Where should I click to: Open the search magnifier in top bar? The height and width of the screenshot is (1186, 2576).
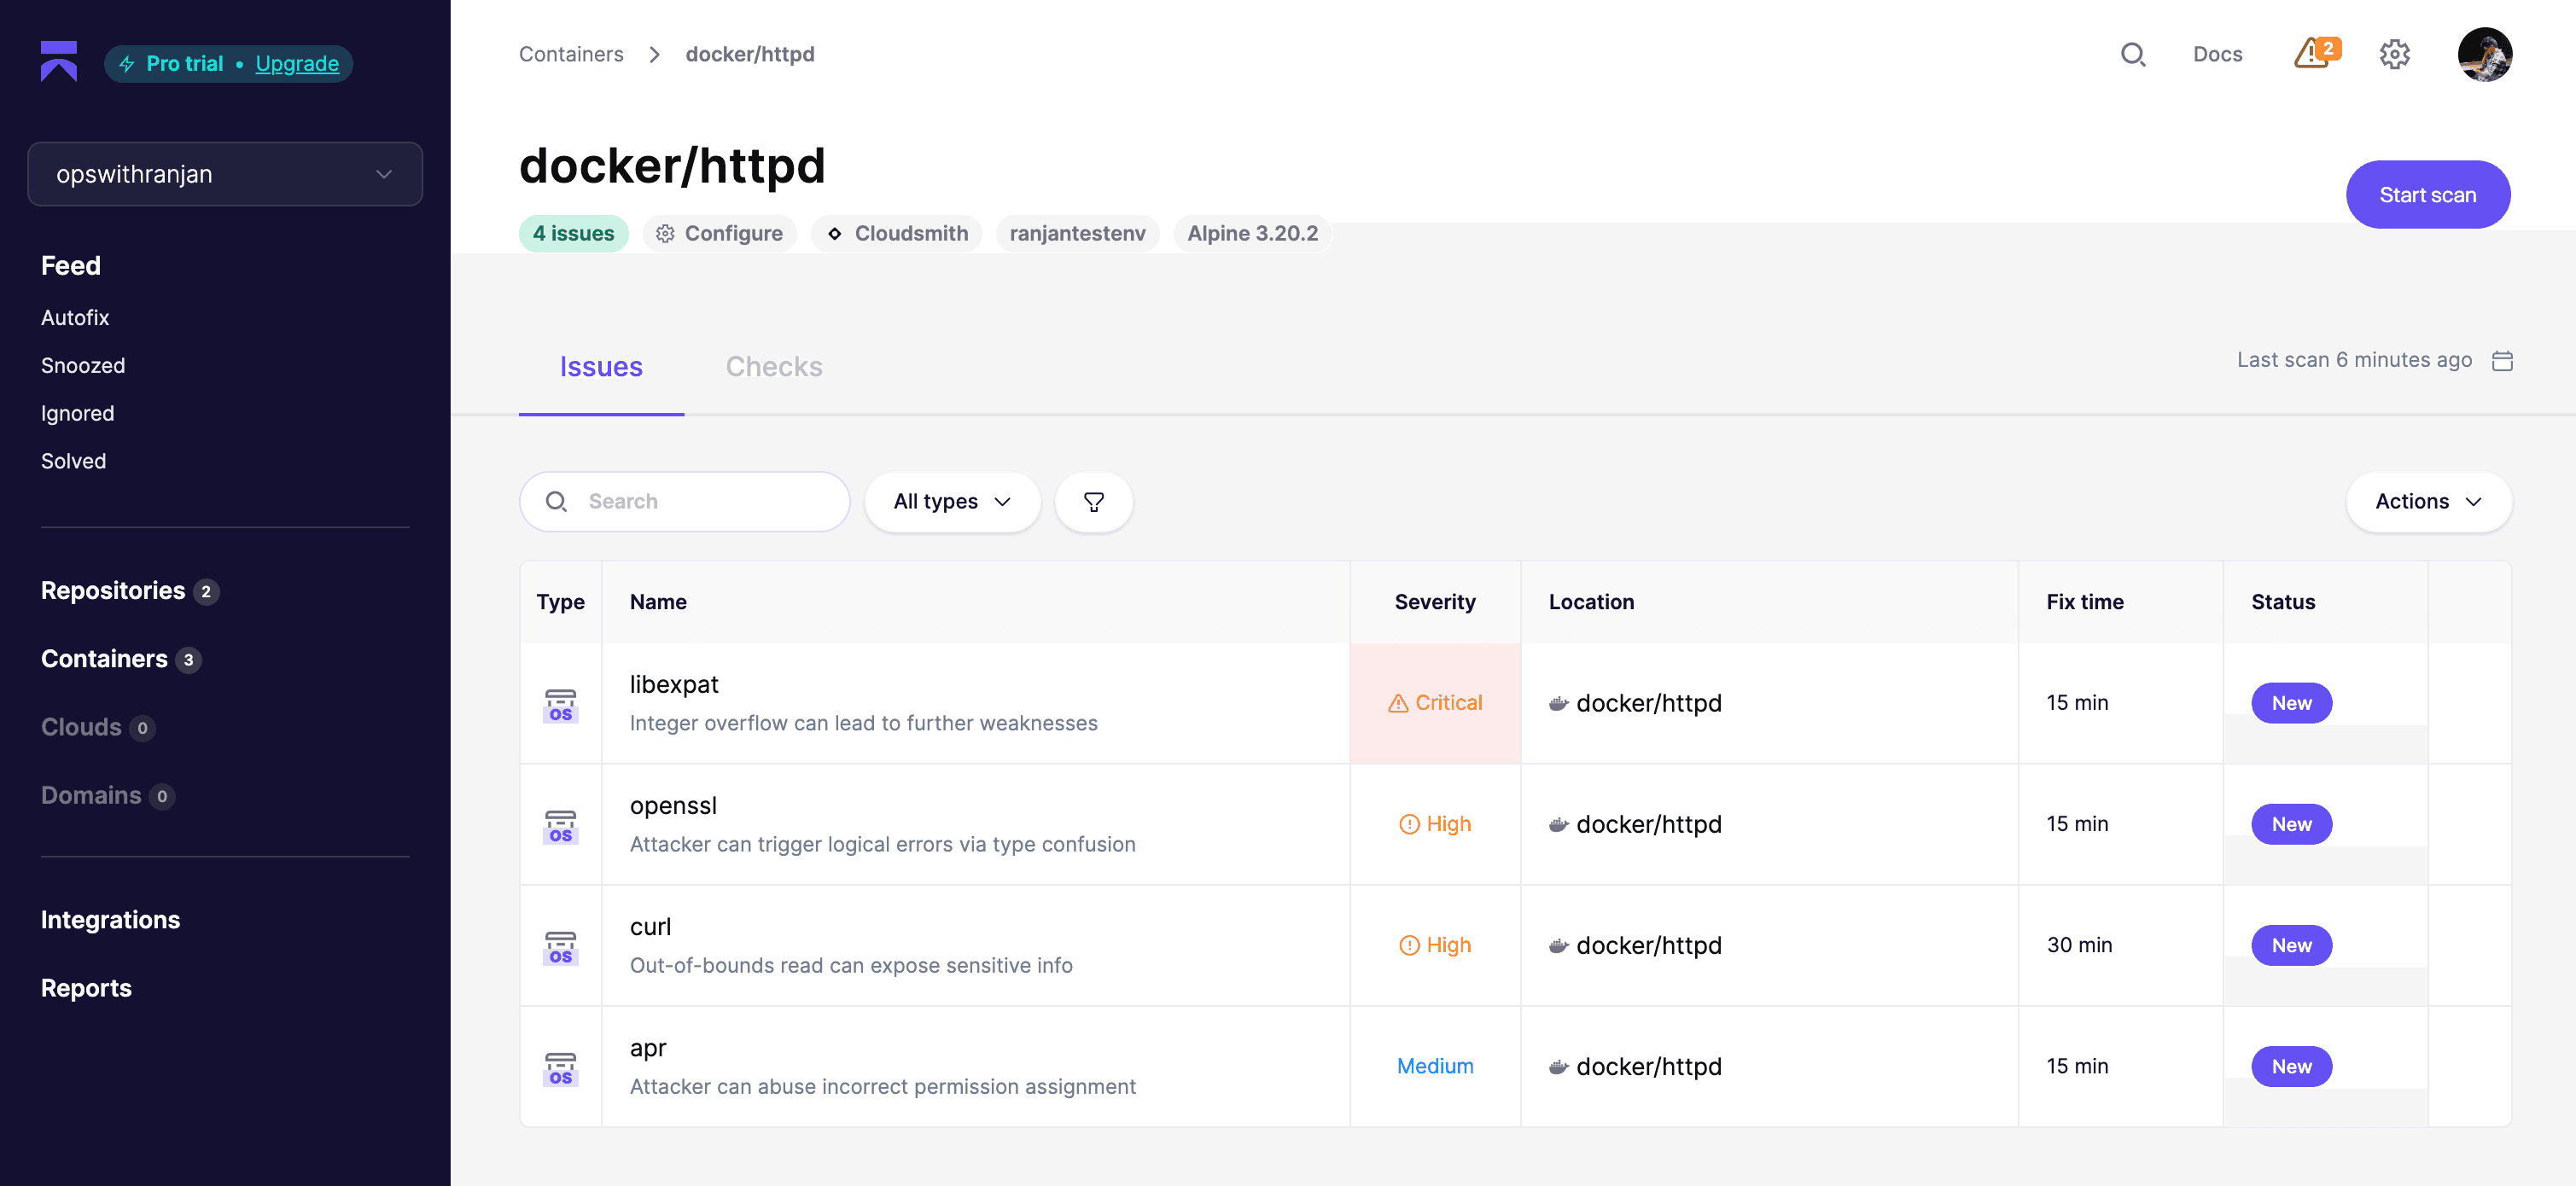coord(2132,54)
